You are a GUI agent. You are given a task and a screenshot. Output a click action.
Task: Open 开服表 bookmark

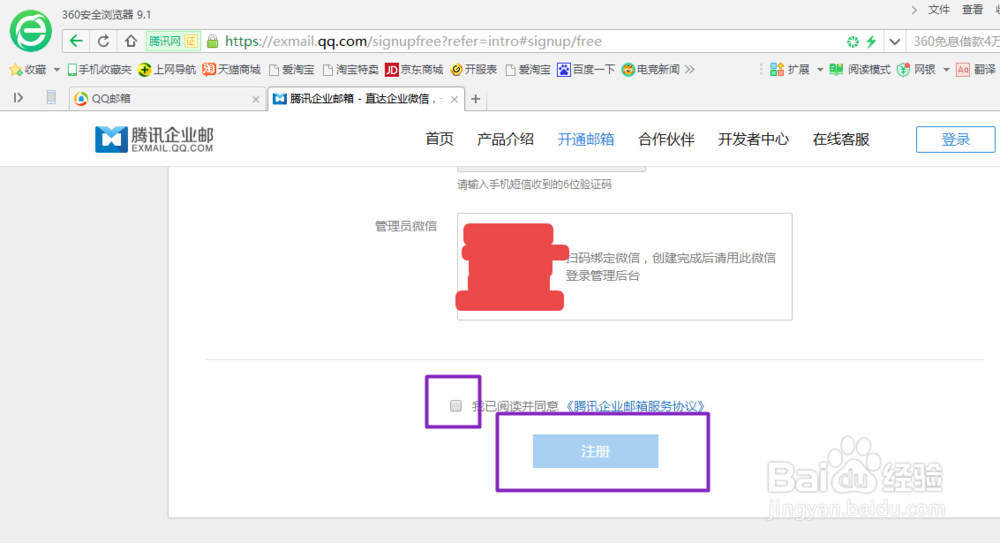[473, 70]
